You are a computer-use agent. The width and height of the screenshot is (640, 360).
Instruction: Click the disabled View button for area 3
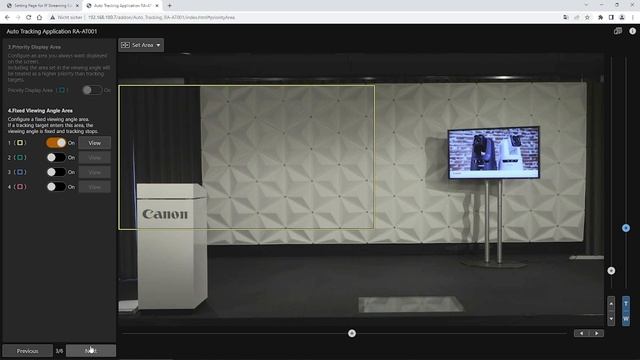(x=94, y=172)
